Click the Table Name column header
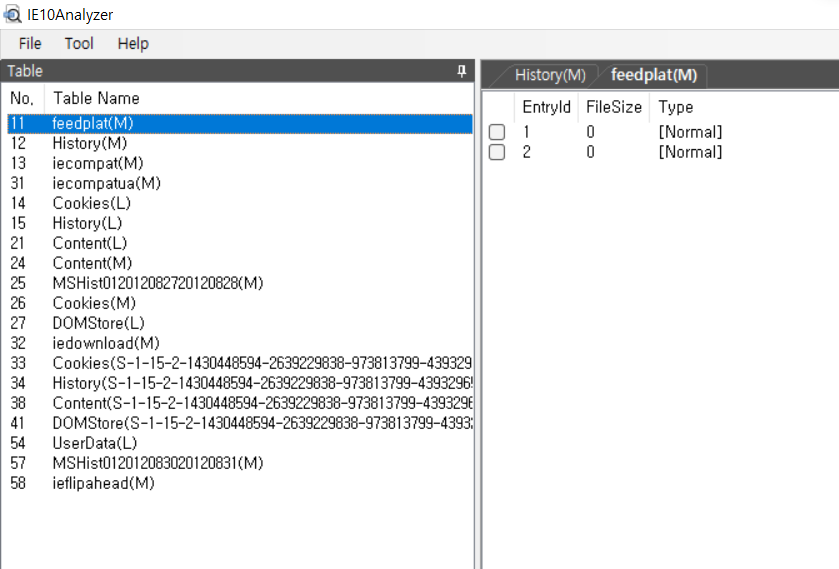Viewport: 839px width, 569px height. (96, 98)
